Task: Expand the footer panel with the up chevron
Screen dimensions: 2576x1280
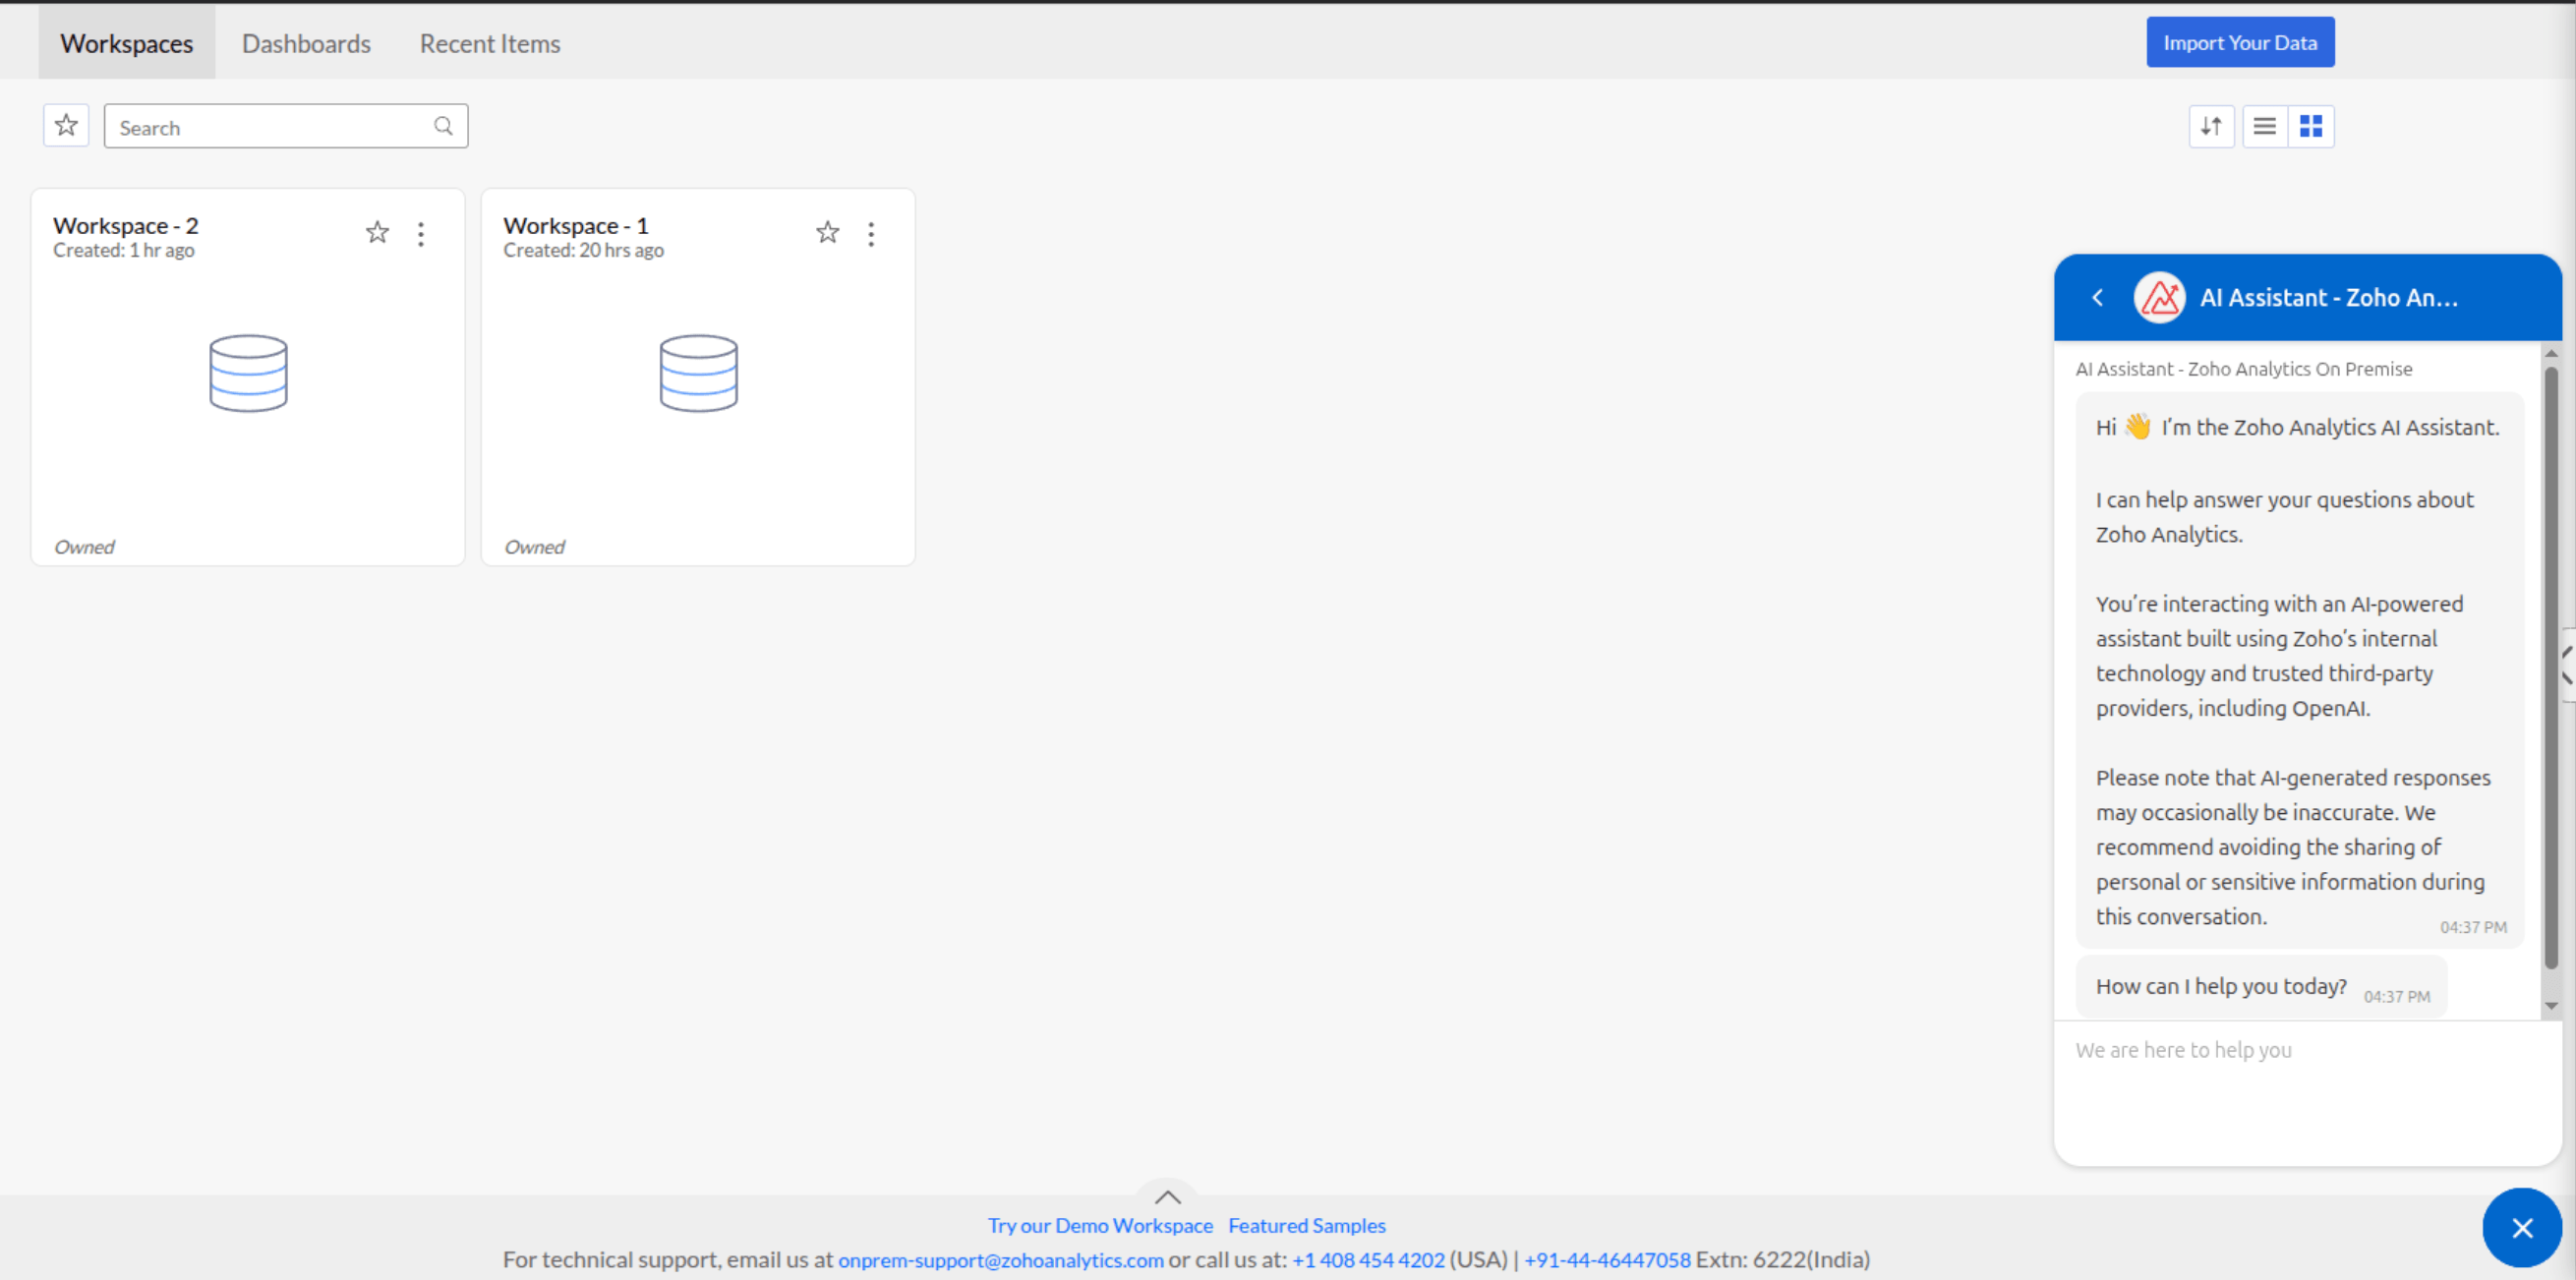Action: (1167, 1196)
